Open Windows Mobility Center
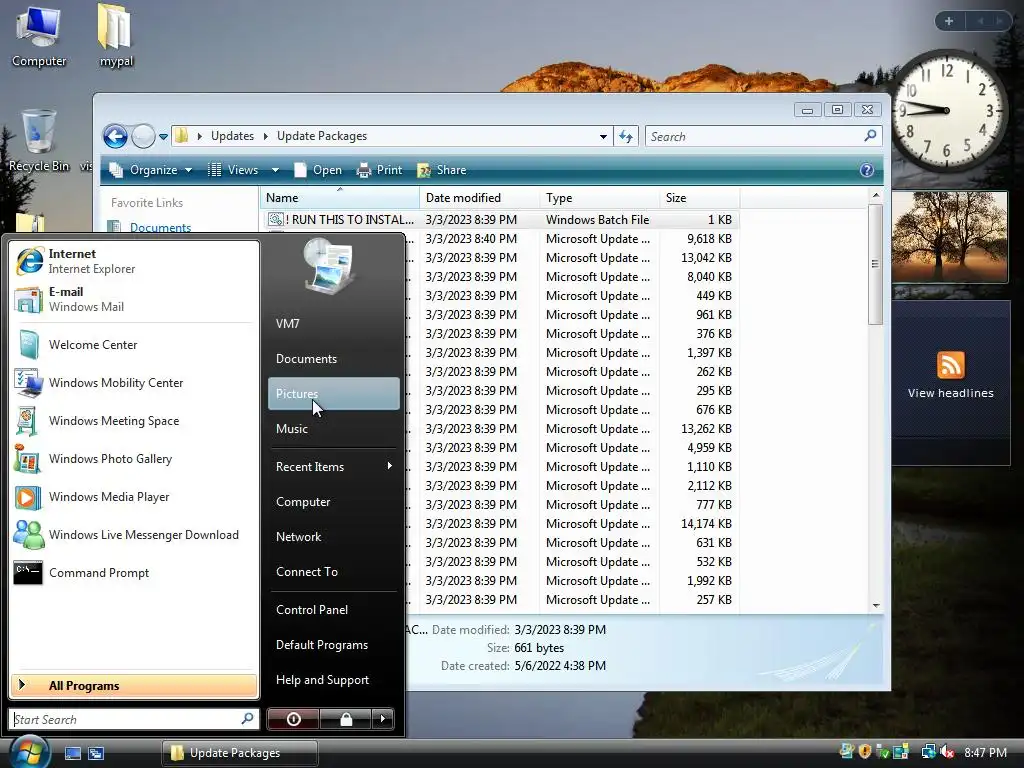Viewport: 1024px width, 768px height. (x=134, y=383)
